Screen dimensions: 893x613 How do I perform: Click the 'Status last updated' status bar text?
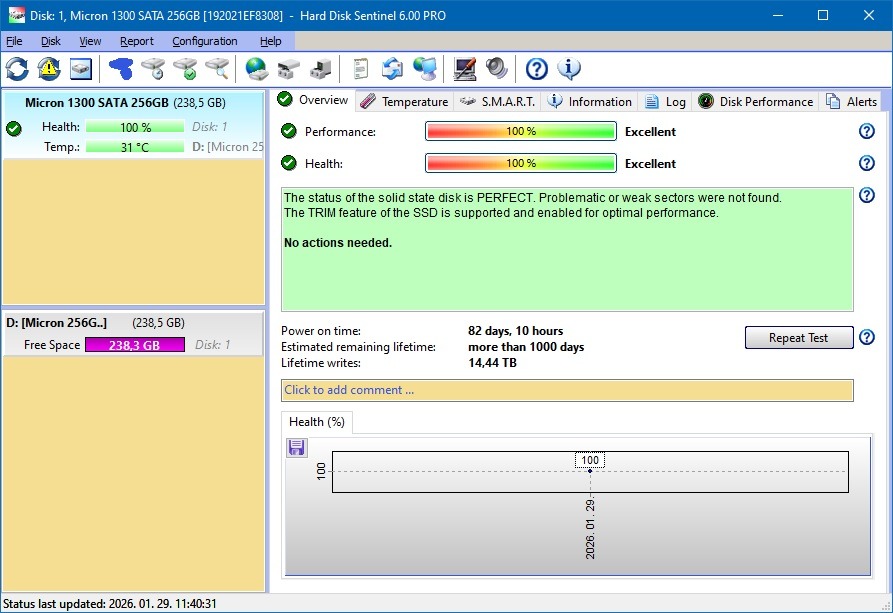click(109, 604)
